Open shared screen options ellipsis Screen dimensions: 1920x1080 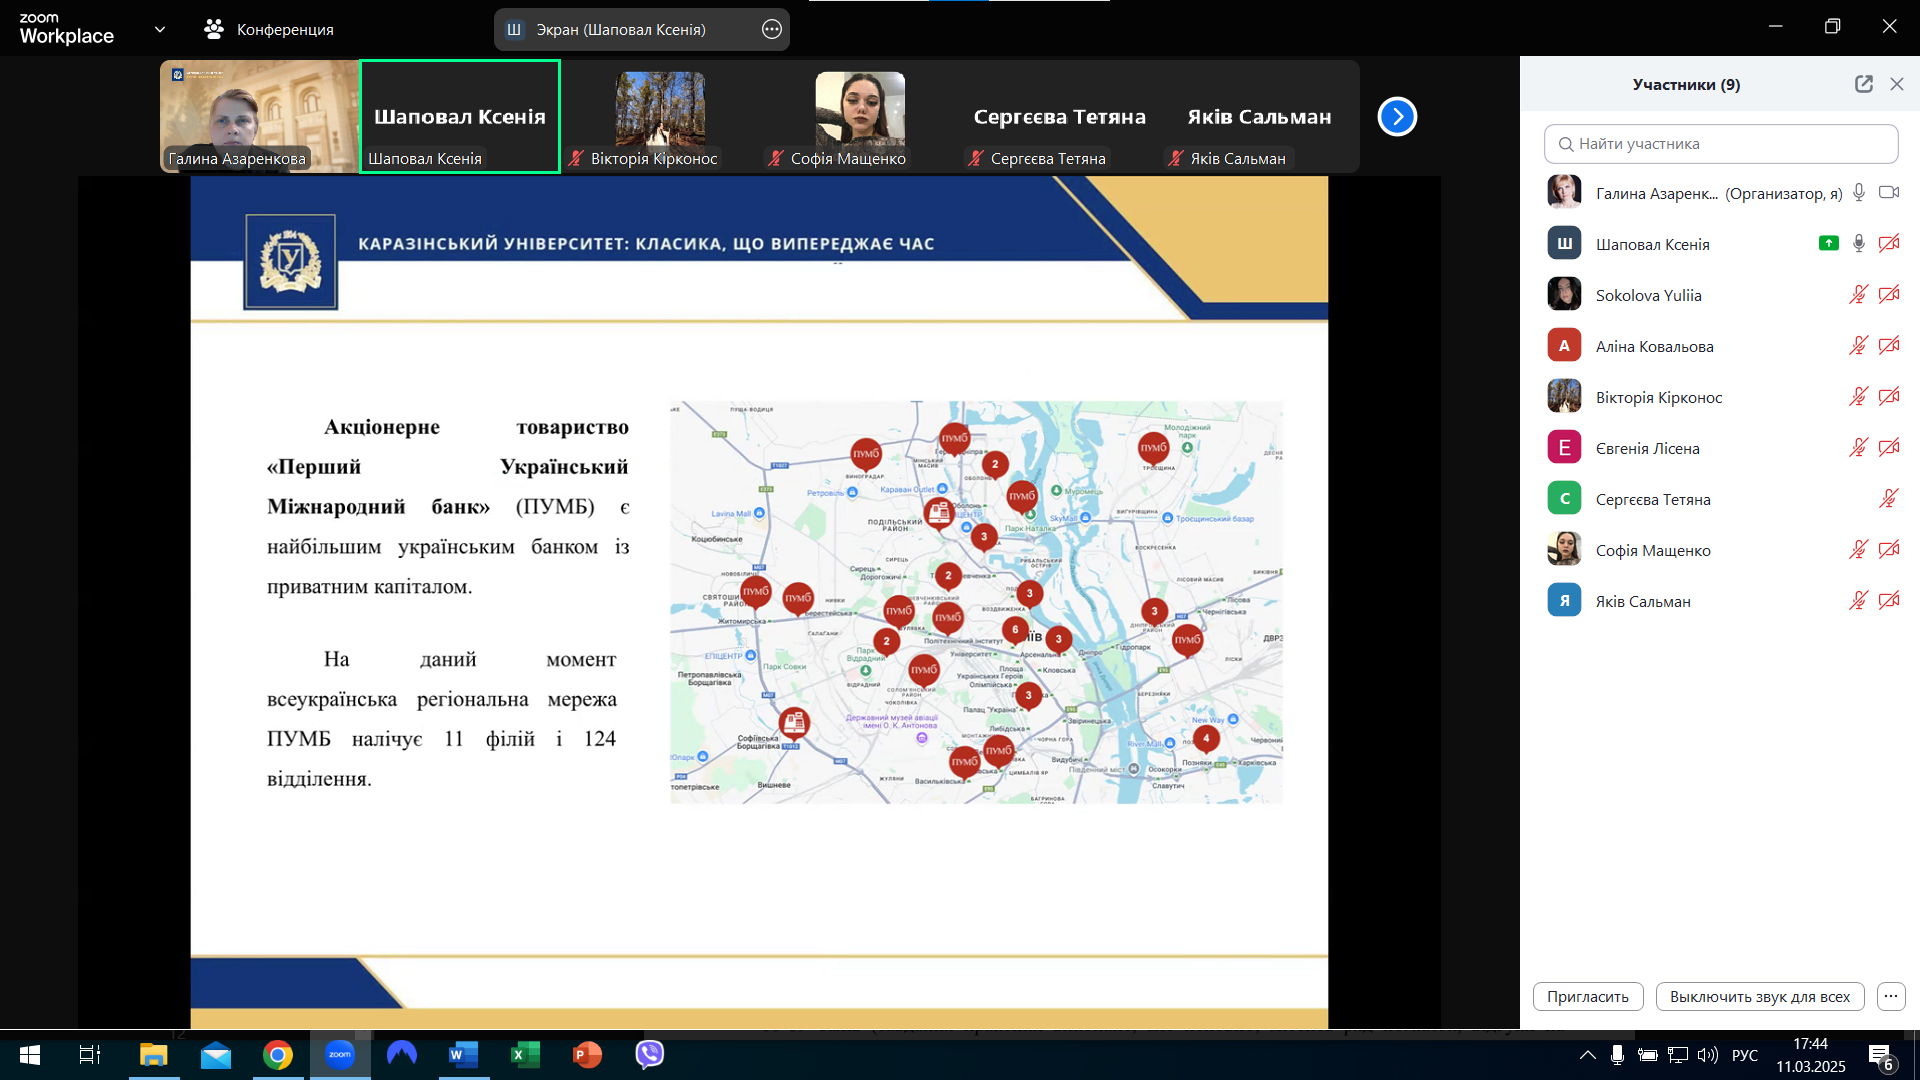click(x=772, y=30)
